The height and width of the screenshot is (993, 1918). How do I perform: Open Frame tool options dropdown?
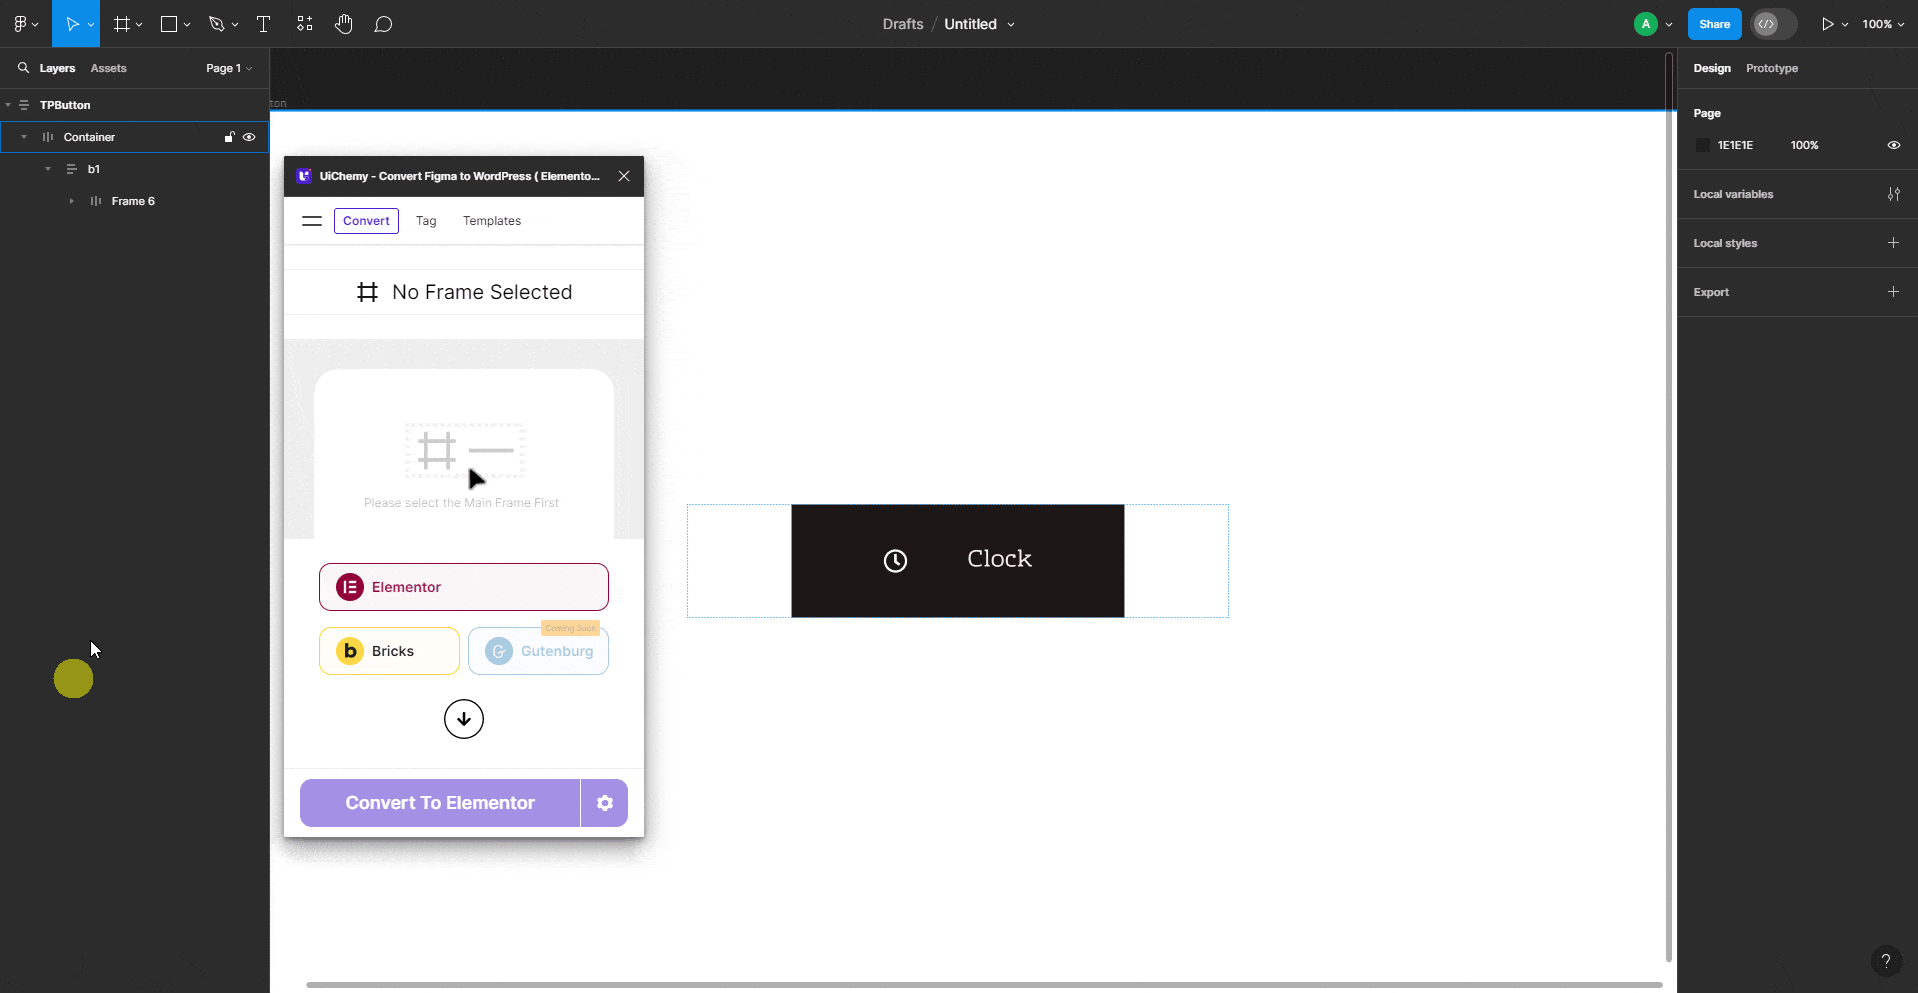pyautogui.click(x=139, y=24)
